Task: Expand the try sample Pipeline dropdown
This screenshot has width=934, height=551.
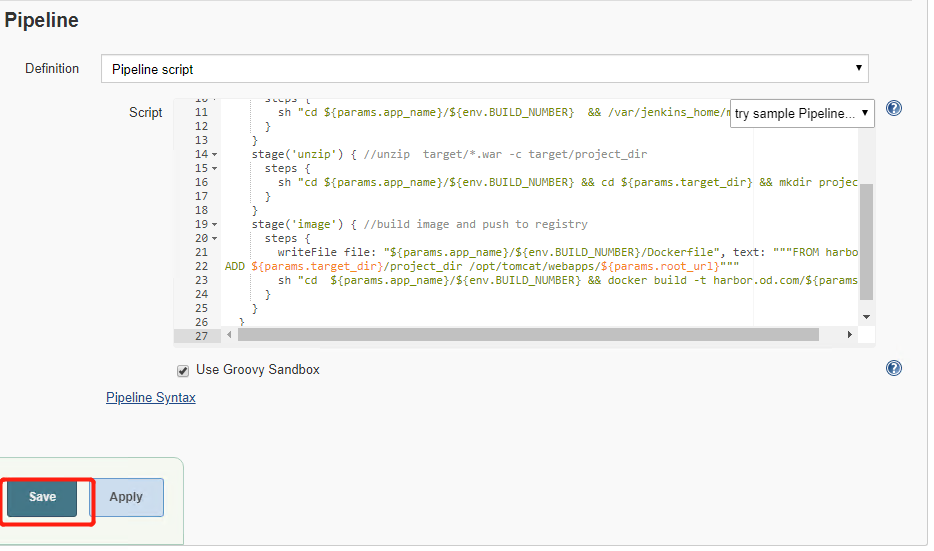Action: pyautogui.click(x=802, y=113)
